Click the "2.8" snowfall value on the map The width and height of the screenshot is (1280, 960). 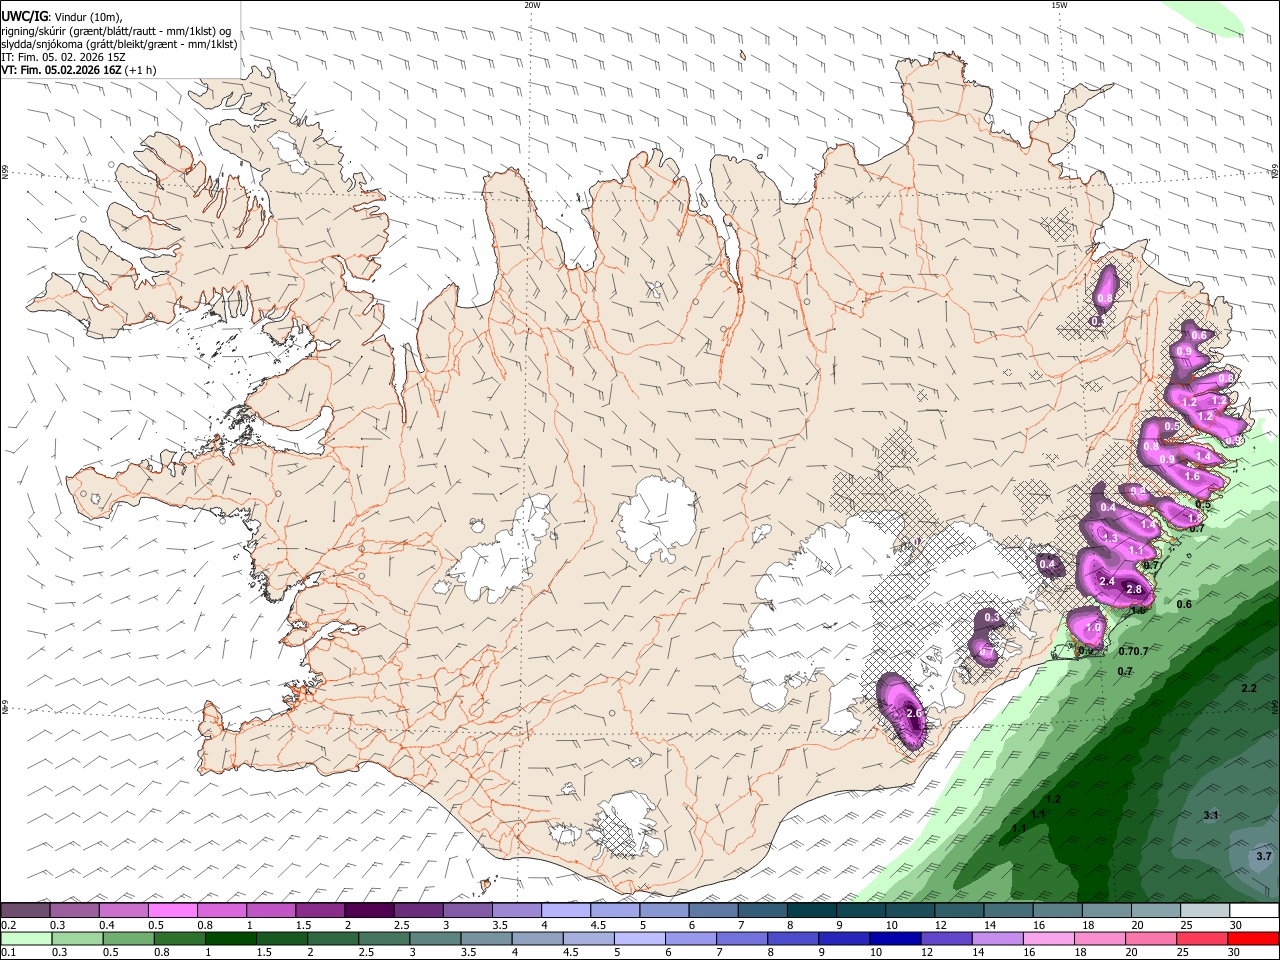1134,589
